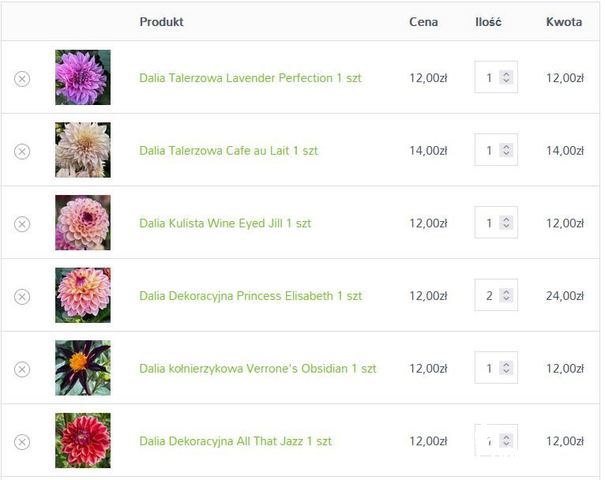Remove Verrone's Obsidian dahlia from cart

[x=22, y=369]
